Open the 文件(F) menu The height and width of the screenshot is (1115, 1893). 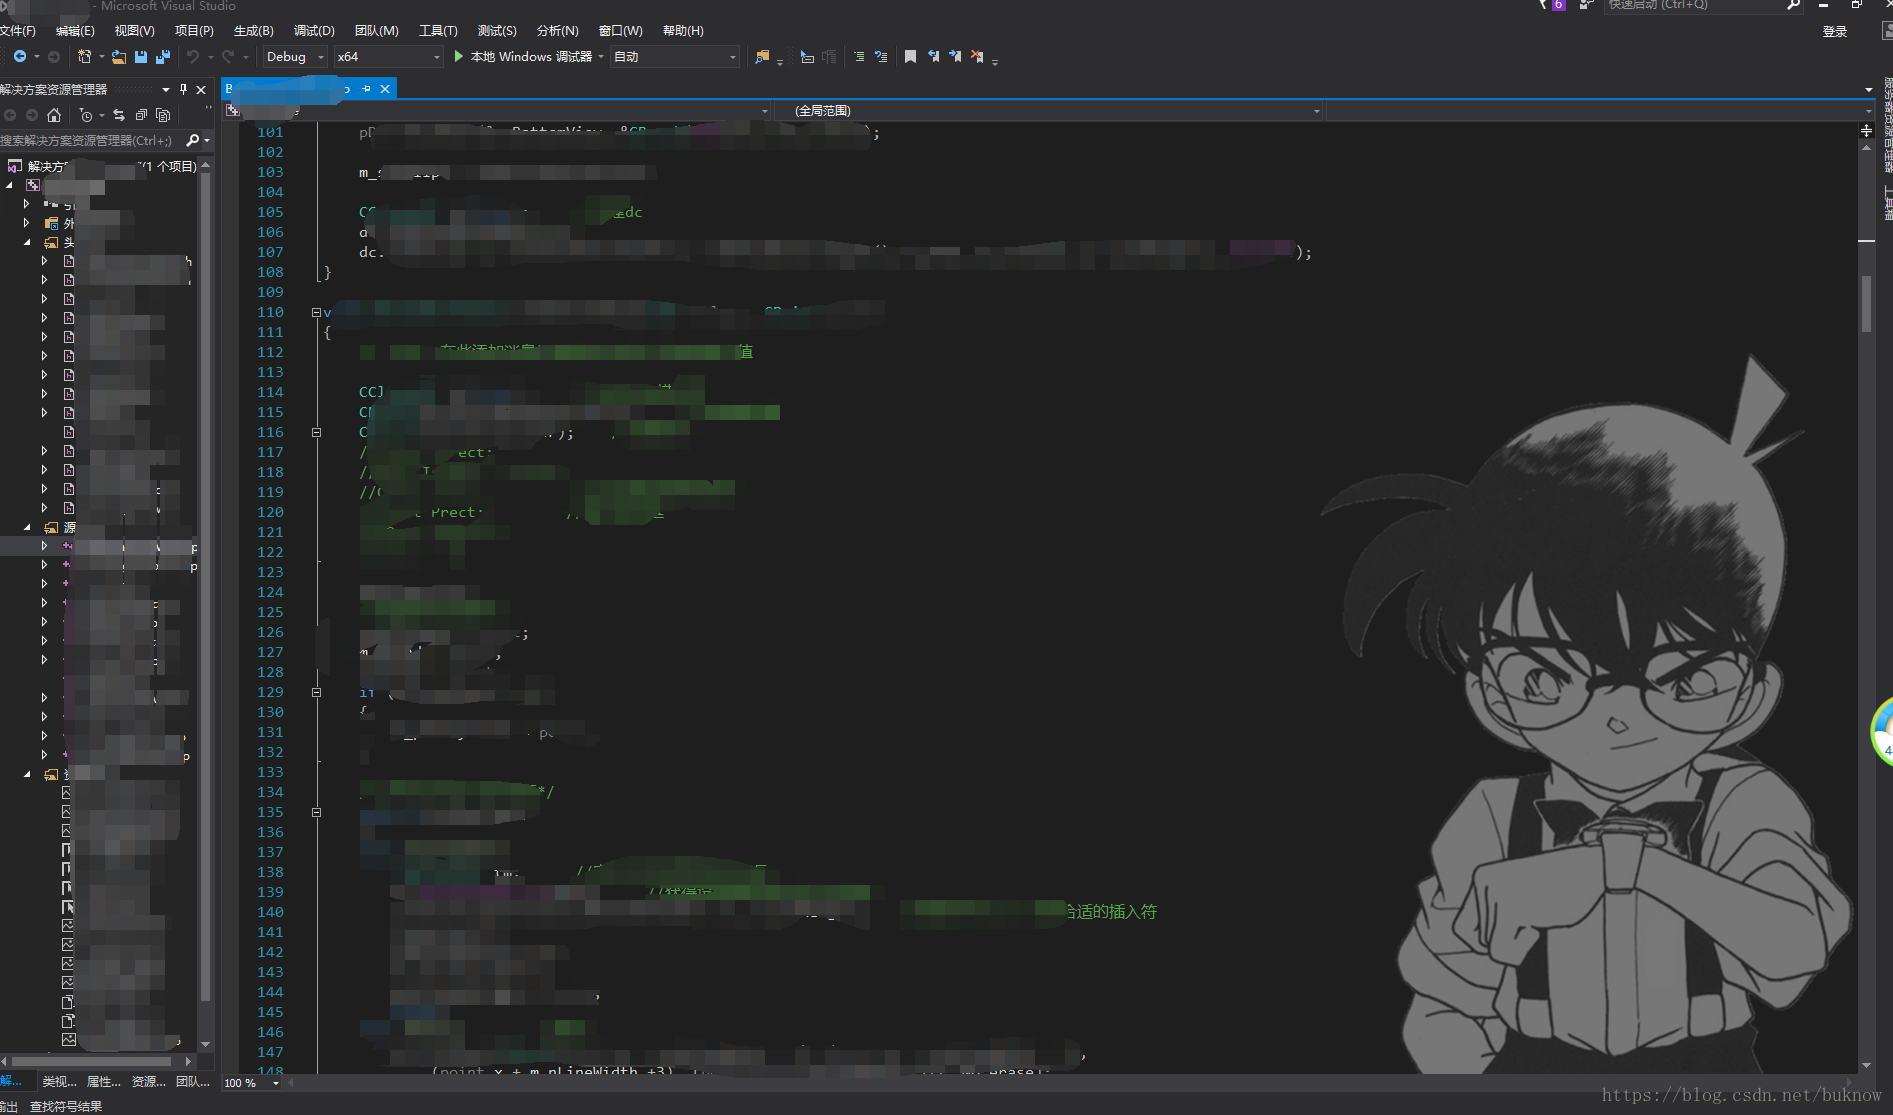18,31
